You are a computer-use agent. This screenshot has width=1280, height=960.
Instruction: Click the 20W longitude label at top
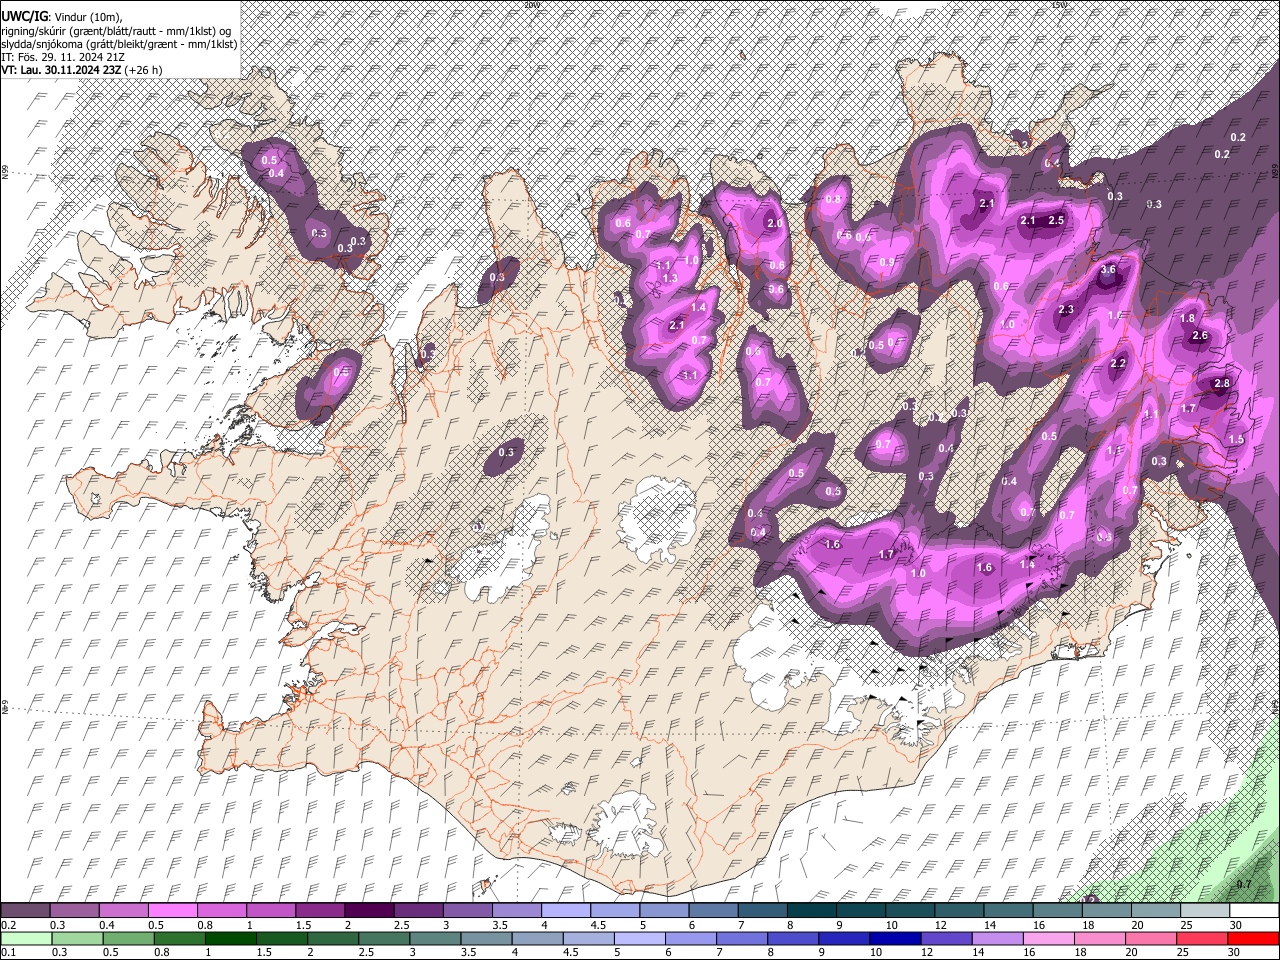[x=531, y=5]
